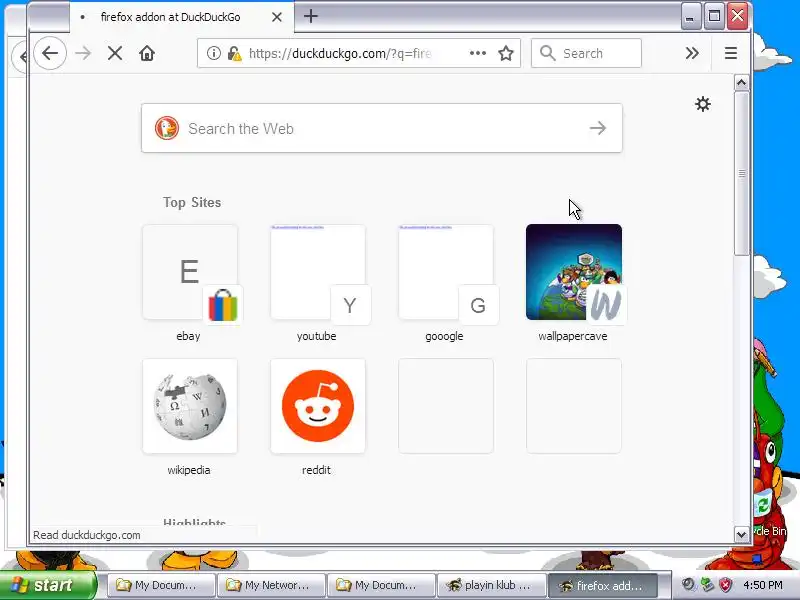The image size is (800, 600).
Task: Click the red shield tray icon
Action: coord(725,585)
